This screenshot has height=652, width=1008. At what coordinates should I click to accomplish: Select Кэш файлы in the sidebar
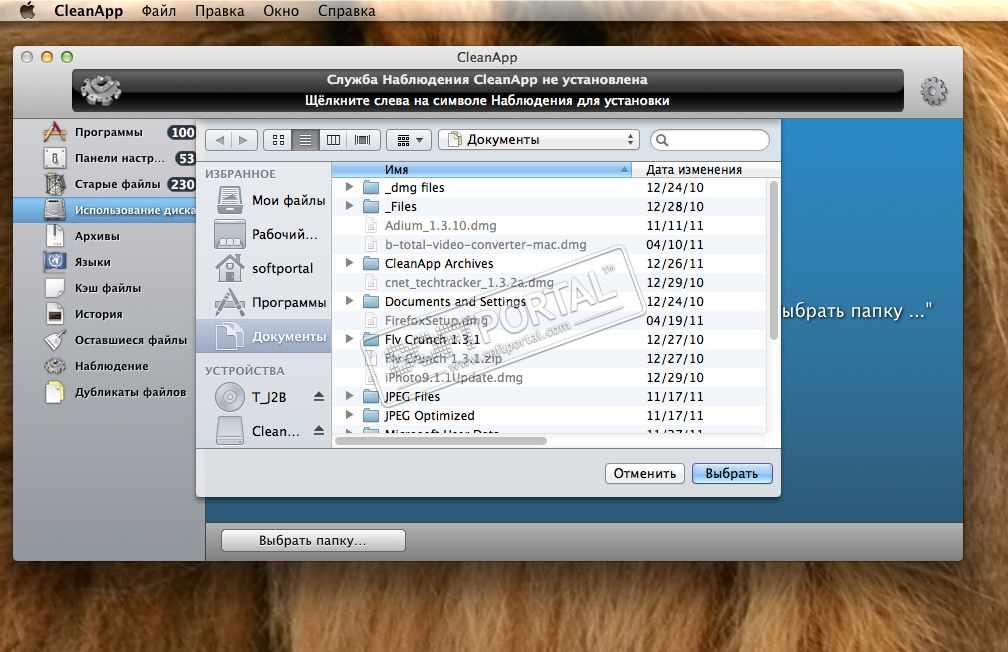(107, 288)
